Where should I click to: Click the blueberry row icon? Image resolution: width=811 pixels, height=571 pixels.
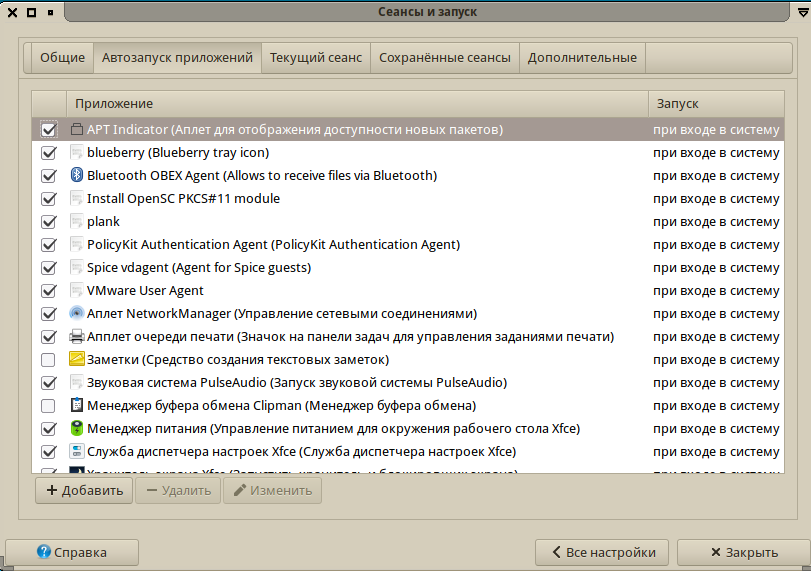click(x=77, y=153)
